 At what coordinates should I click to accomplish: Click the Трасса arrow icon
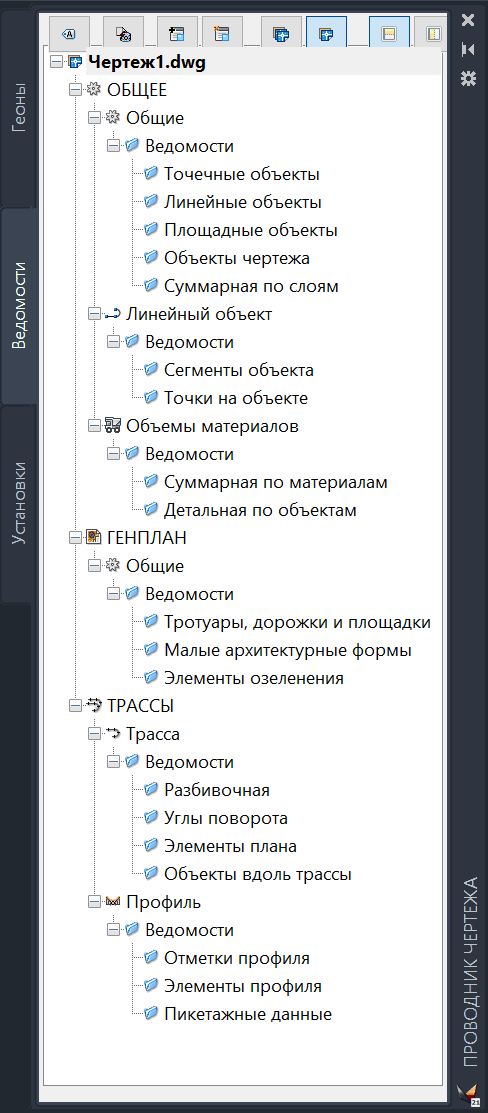click(x=113, y=734)
